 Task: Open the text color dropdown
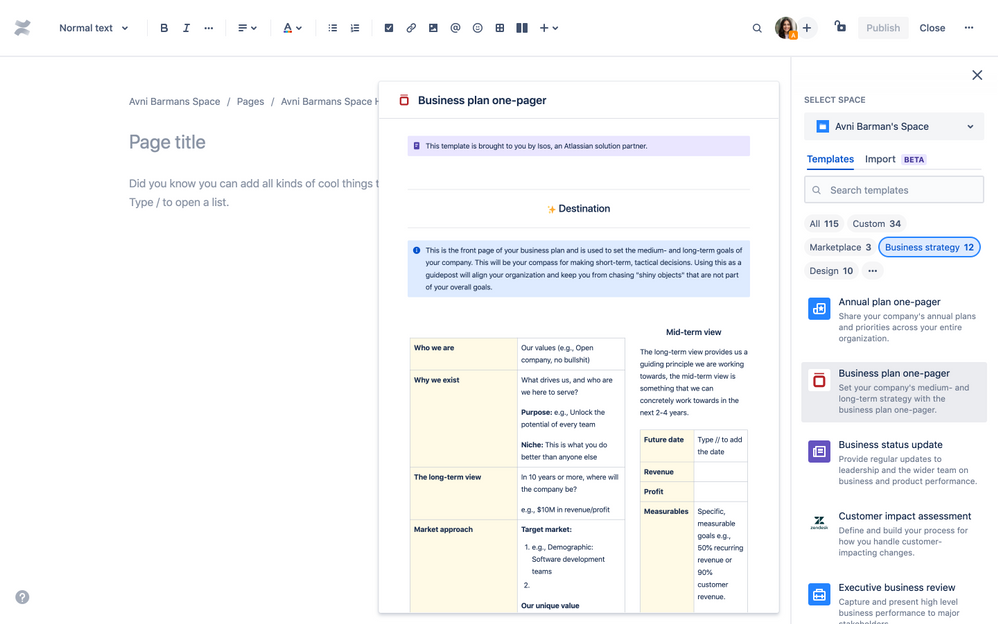pyautogui.click(x=292, y=28)
